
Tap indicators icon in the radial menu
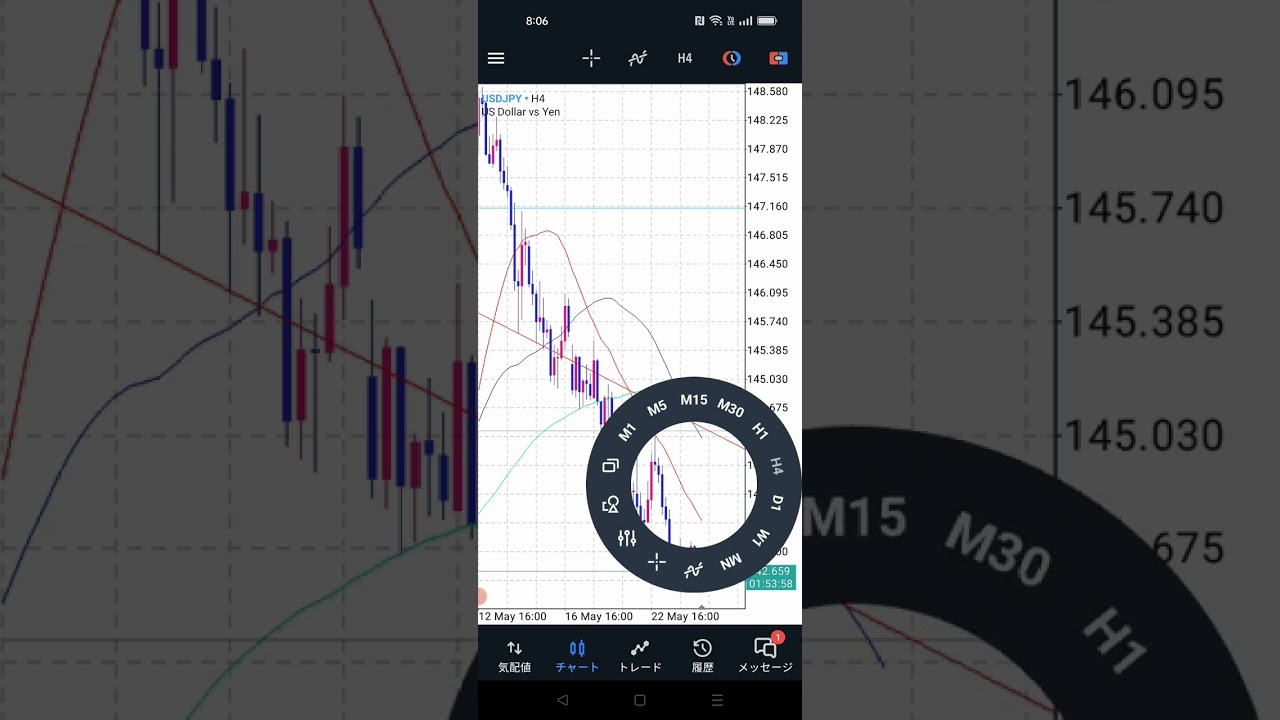pos(693,570)
